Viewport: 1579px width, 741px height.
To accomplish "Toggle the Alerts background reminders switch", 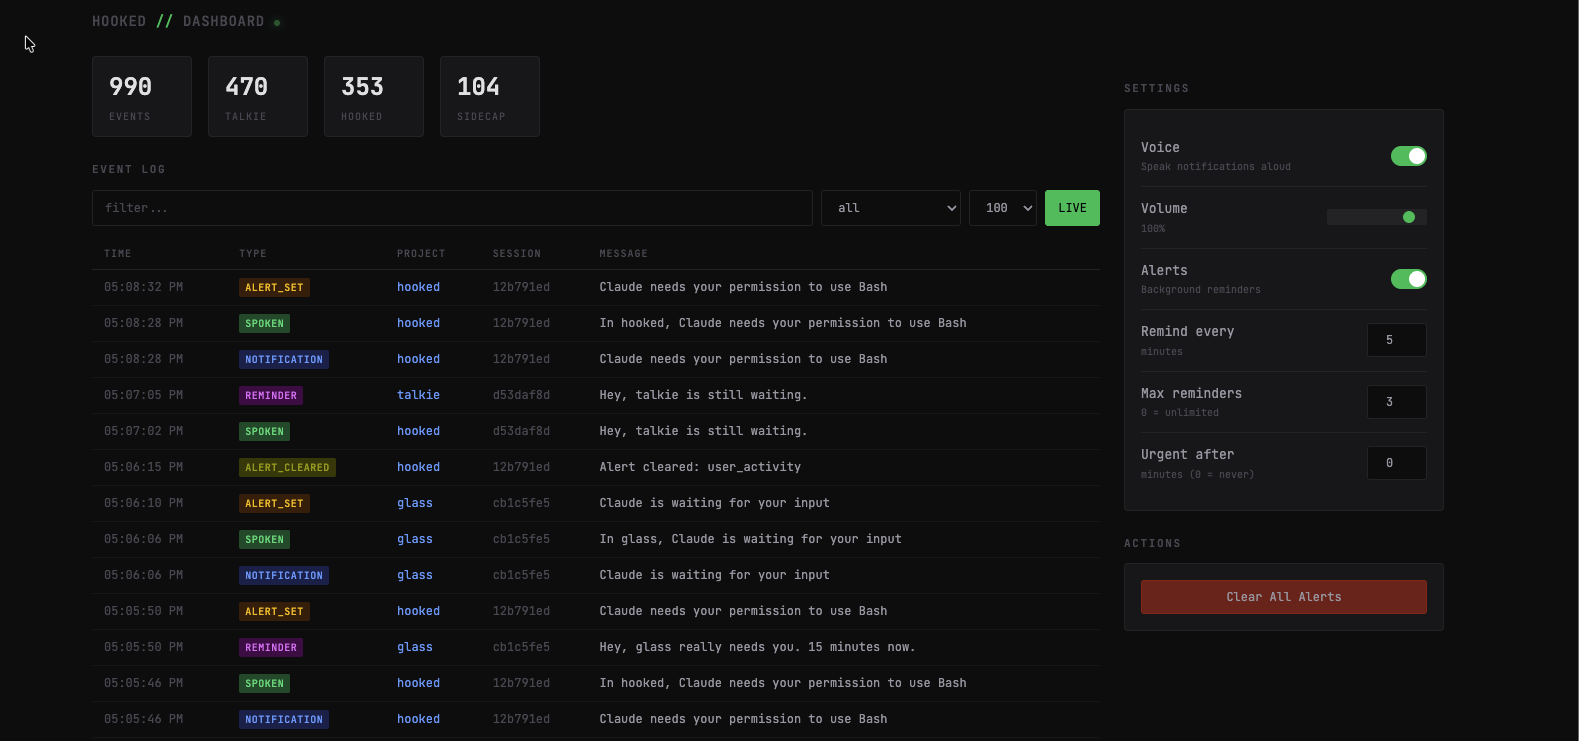I will (1408, 279).
